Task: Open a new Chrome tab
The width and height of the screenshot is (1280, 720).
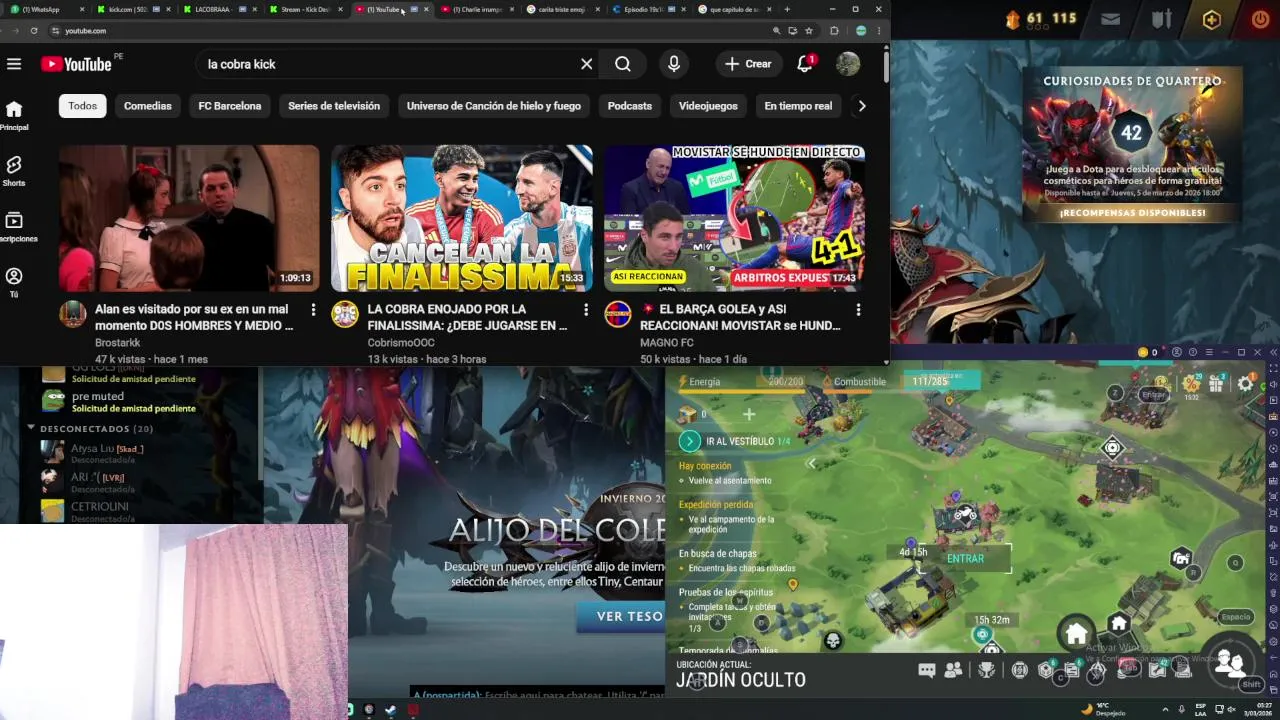Action: [787, 9]
